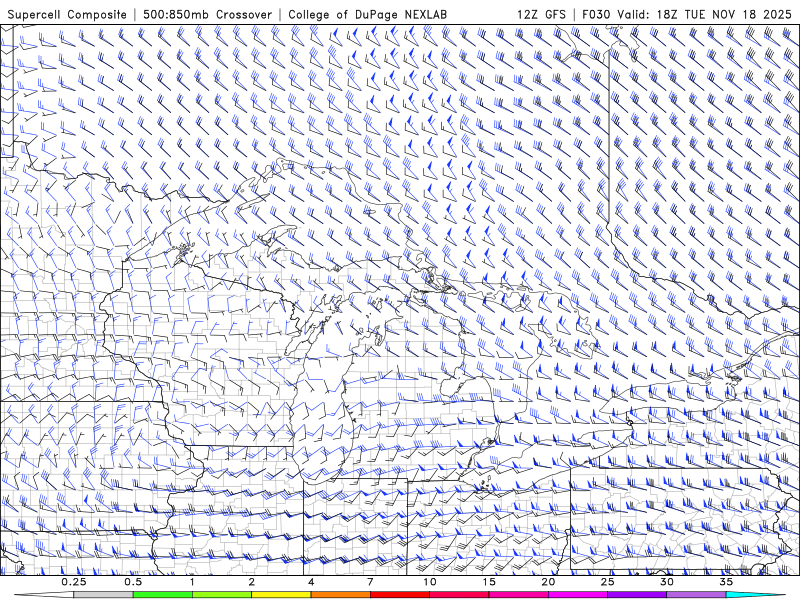Click the yellow-green 1–2 color bar segment
This screenshot has width=800, height=600.
[222, 595]
